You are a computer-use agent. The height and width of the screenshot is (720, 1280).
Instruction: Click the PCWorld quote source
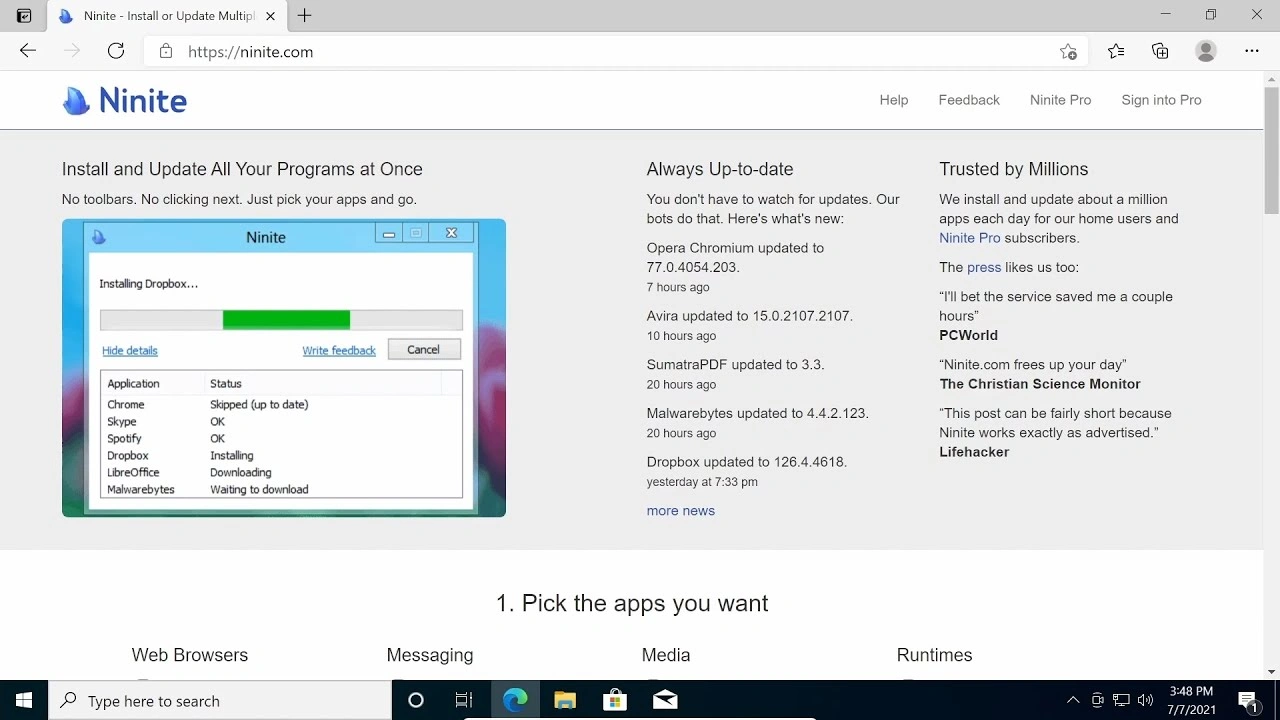pos(968,335)
